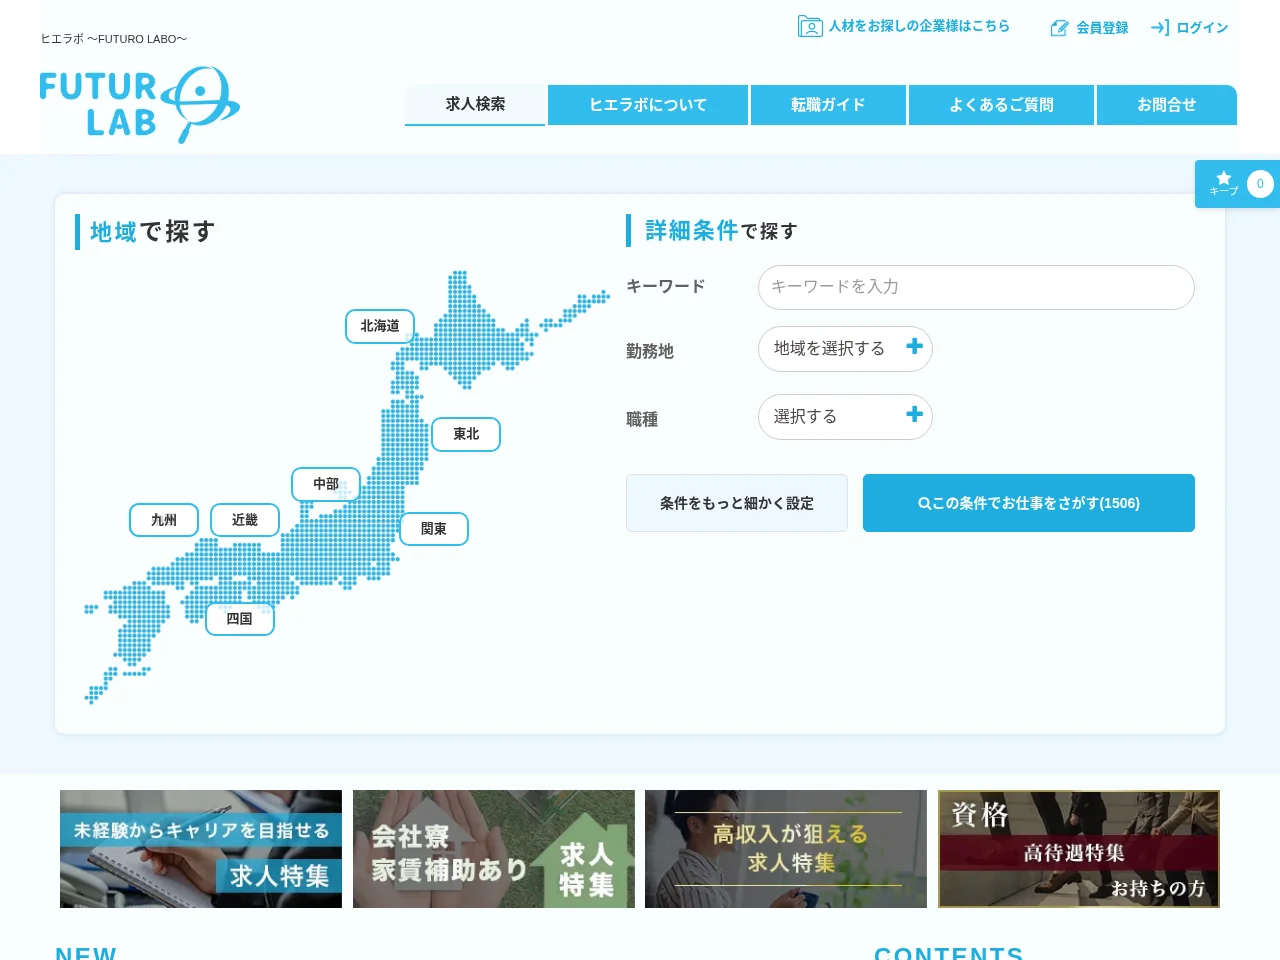The image size is (1280, 960).
Task: Open the 高収入が狙える求人特集 banner
Action: point(786,849)
